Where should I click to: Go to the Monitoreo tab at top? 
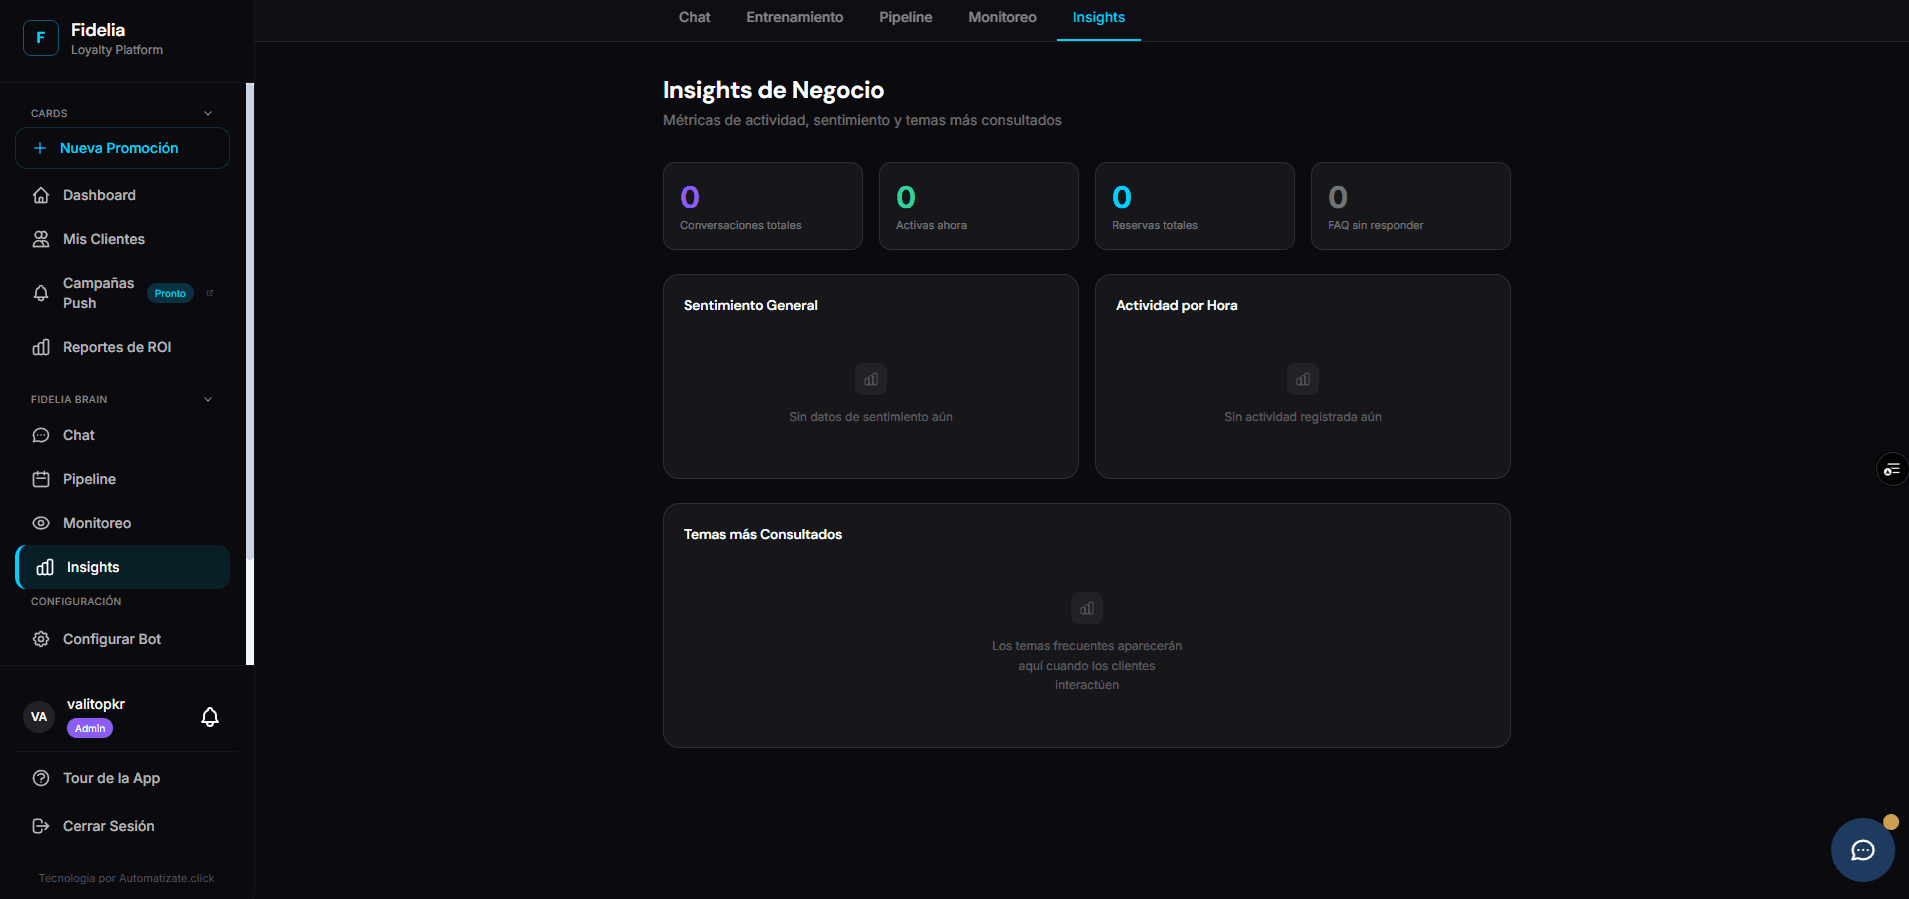[1002, 17]
